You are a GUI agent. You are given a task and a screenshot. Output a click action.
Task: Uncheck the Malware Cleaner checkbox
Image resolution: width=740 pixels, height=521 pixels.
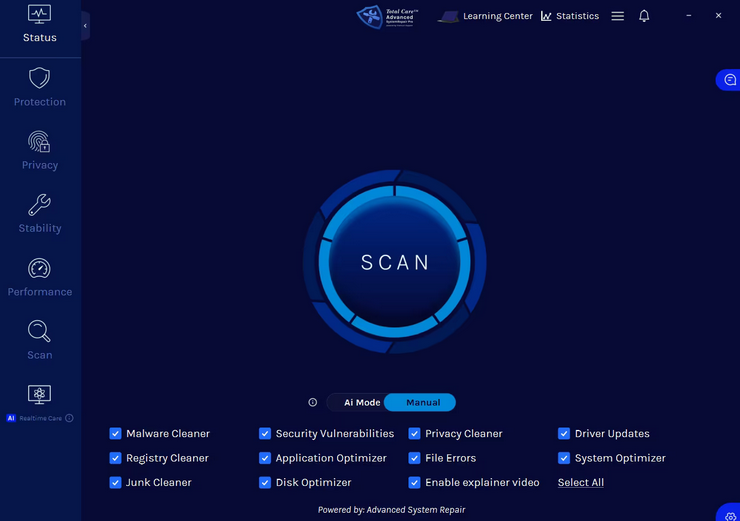coord(115,434)
